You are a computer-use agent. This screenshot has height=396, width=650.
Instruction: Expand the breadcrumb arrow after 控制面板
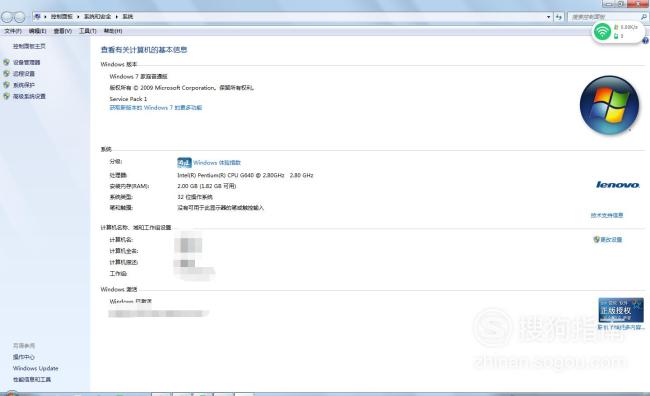coord(78,17)
